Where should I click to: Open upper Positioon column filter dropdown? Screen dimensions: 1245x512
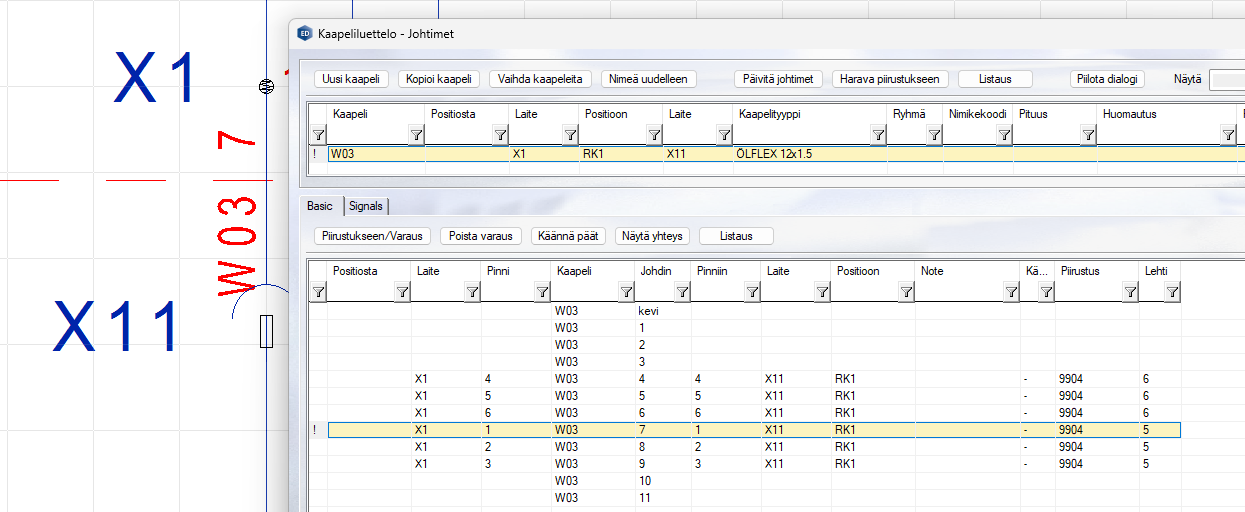coord(653,135)
